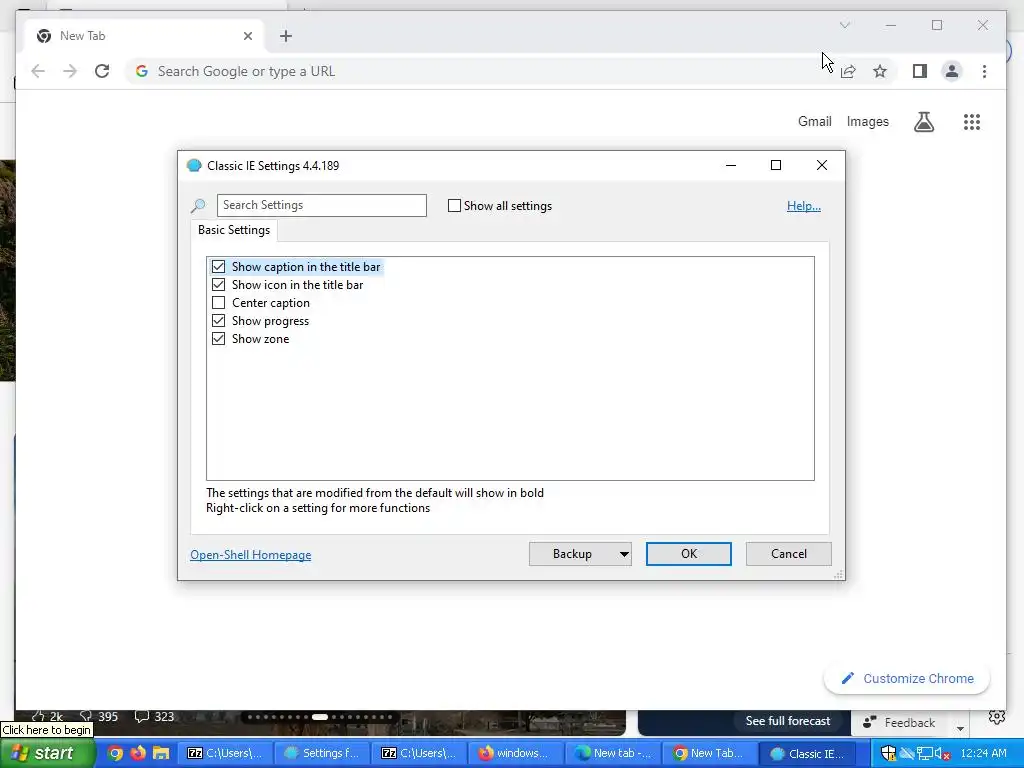Screen dimensions: 1024x768
Task: Click Chrome's forward arrow
Action: [70, 71]
